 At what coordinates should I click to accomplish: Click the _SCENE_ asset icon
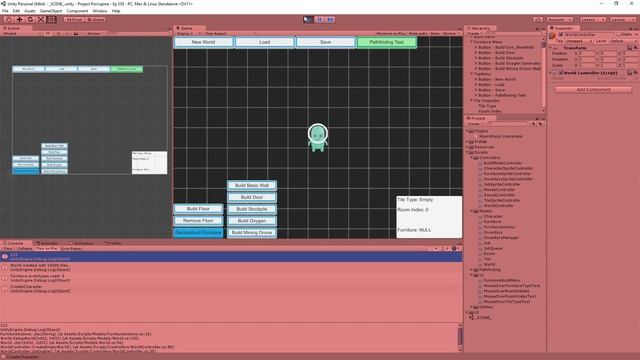[x=471, y=318]
